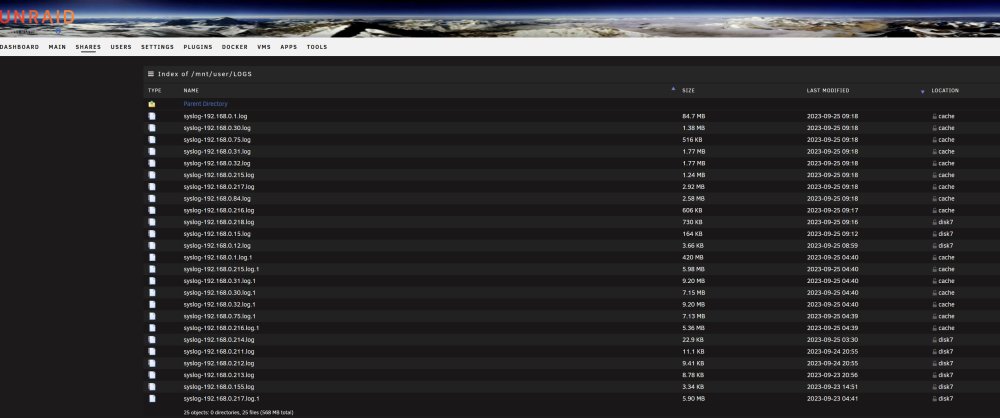The width and height of the screenshot is (1000, 418).
Task: Open the Shares page
Action: (x=88, y=47)
